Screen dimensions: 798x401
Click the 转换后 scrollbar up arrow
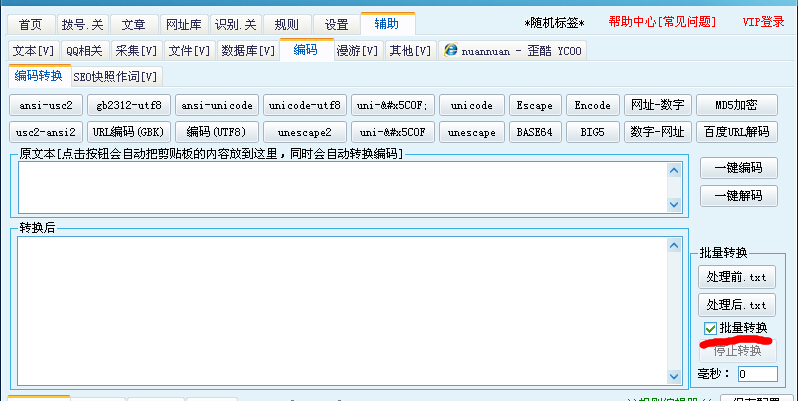(674, 246)
